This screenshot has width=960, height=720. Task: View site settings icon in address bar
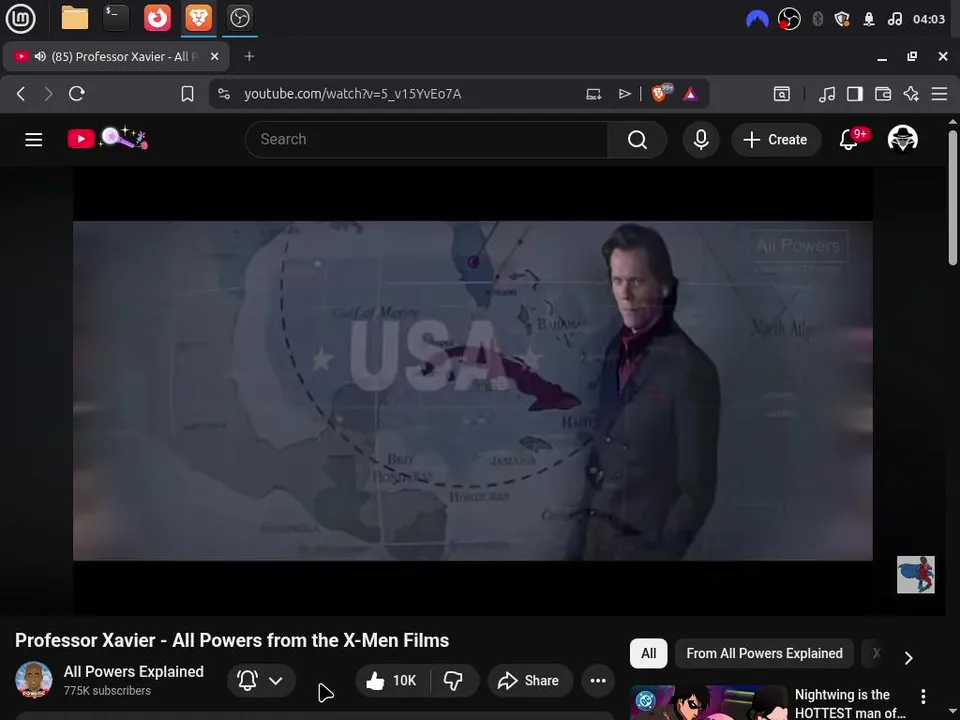click(224, 94)
